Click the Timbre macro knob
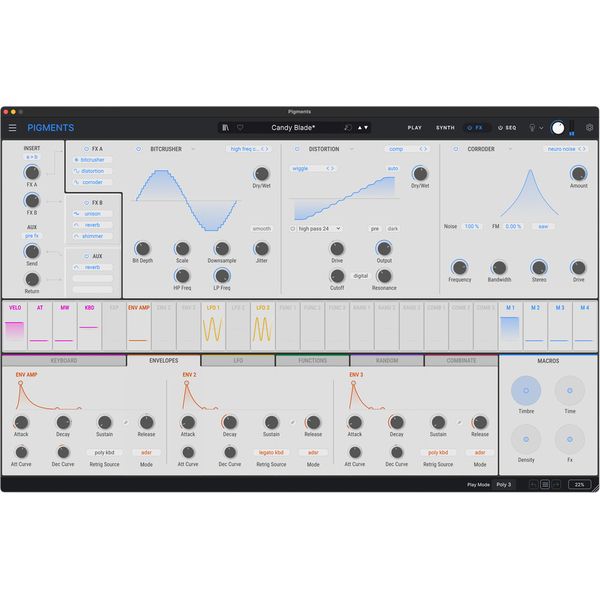Image resolution: width=600 pixels, height=600 pixels. tap(526, 390)
